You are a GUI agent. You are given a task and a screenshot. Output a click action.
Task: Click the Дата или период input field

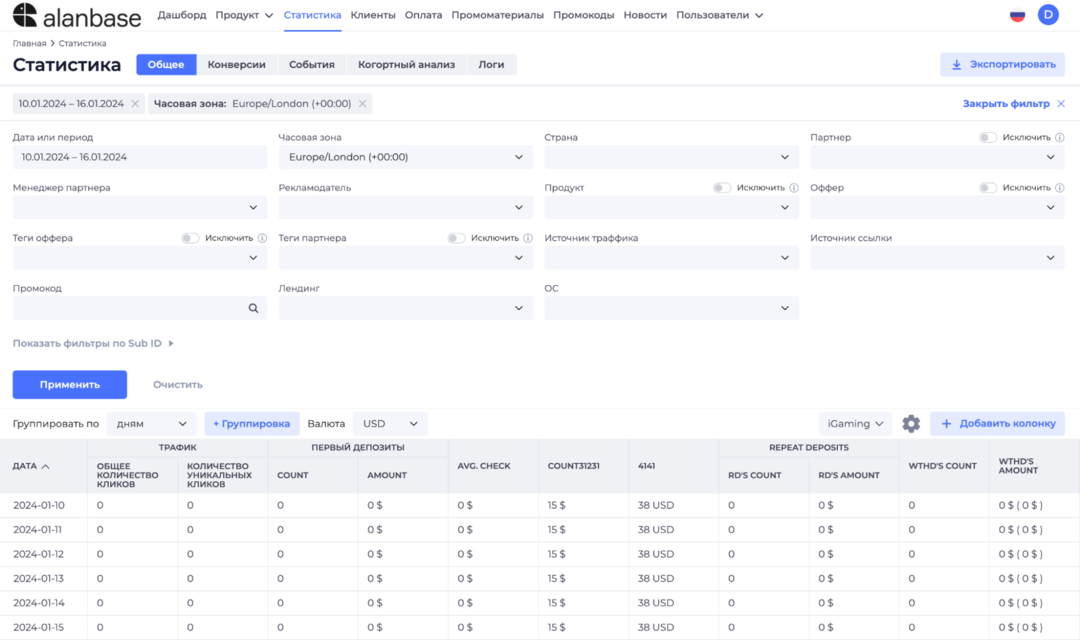coord(139,157)
